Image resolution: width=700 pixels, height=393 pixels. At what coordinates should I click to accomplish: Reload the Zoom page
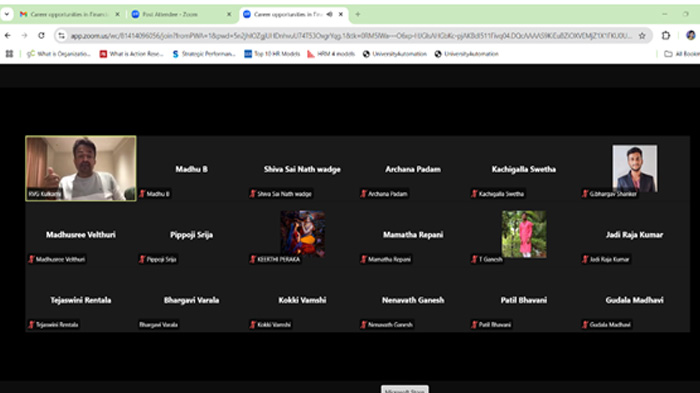tap(41, 35)
